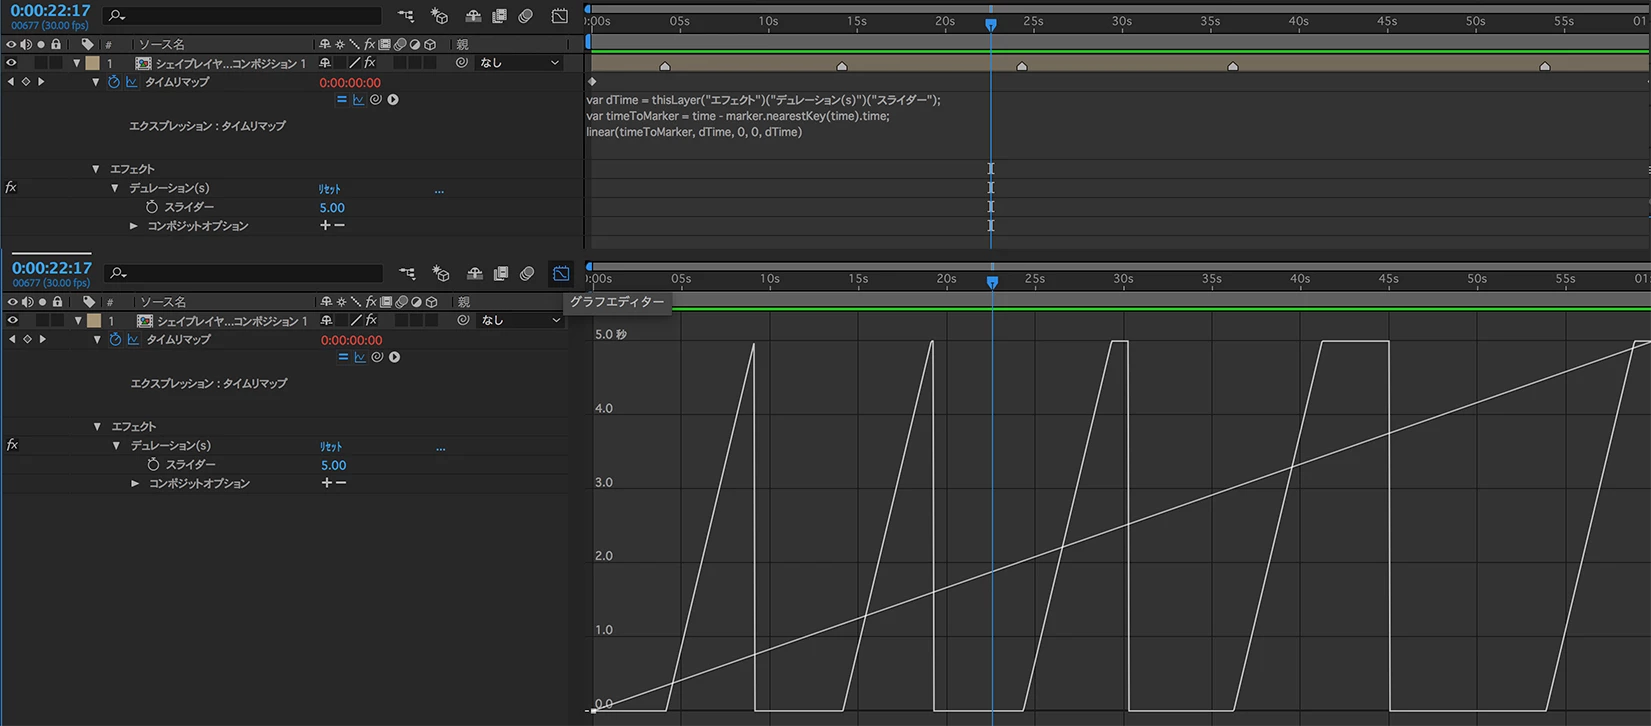Collapse デュレーション(s) effect in upper panel

pyautogui.click(x=115, y=188)
